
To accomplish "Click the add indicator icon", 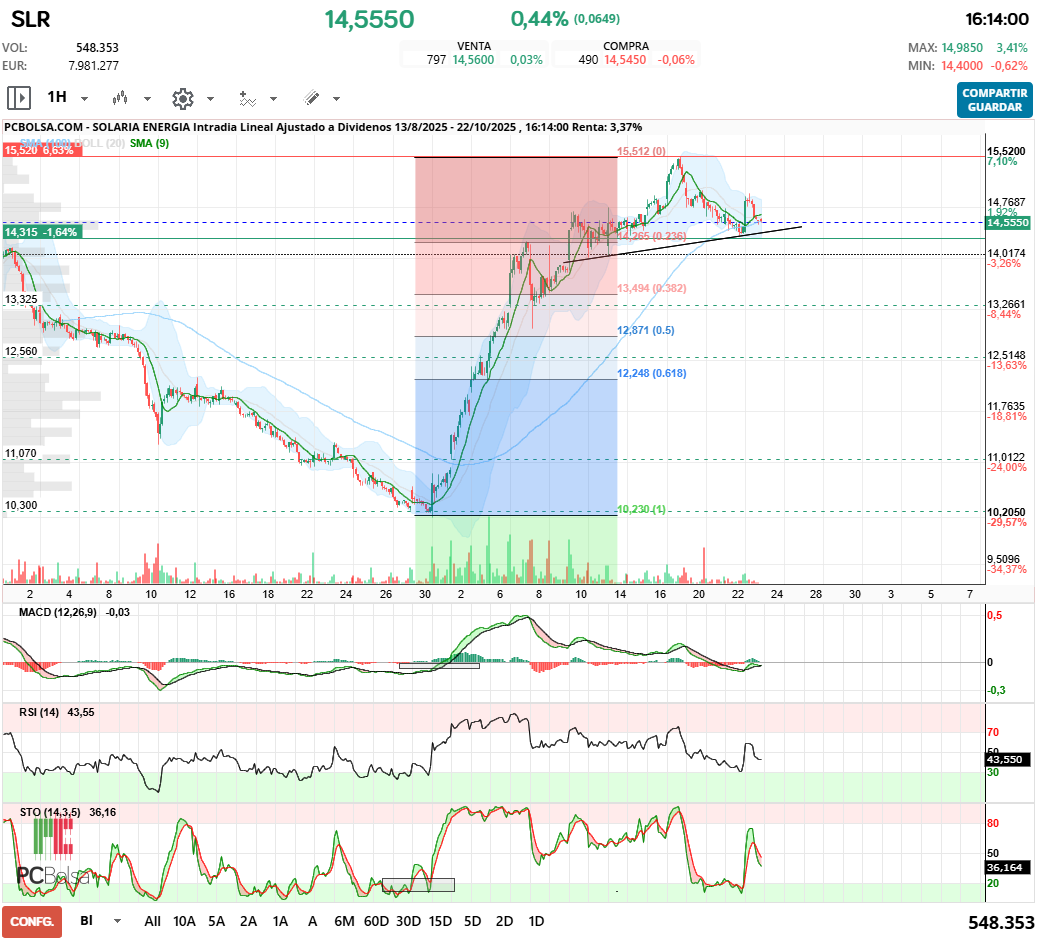I will pyautogui.click(x=246, y=98).
